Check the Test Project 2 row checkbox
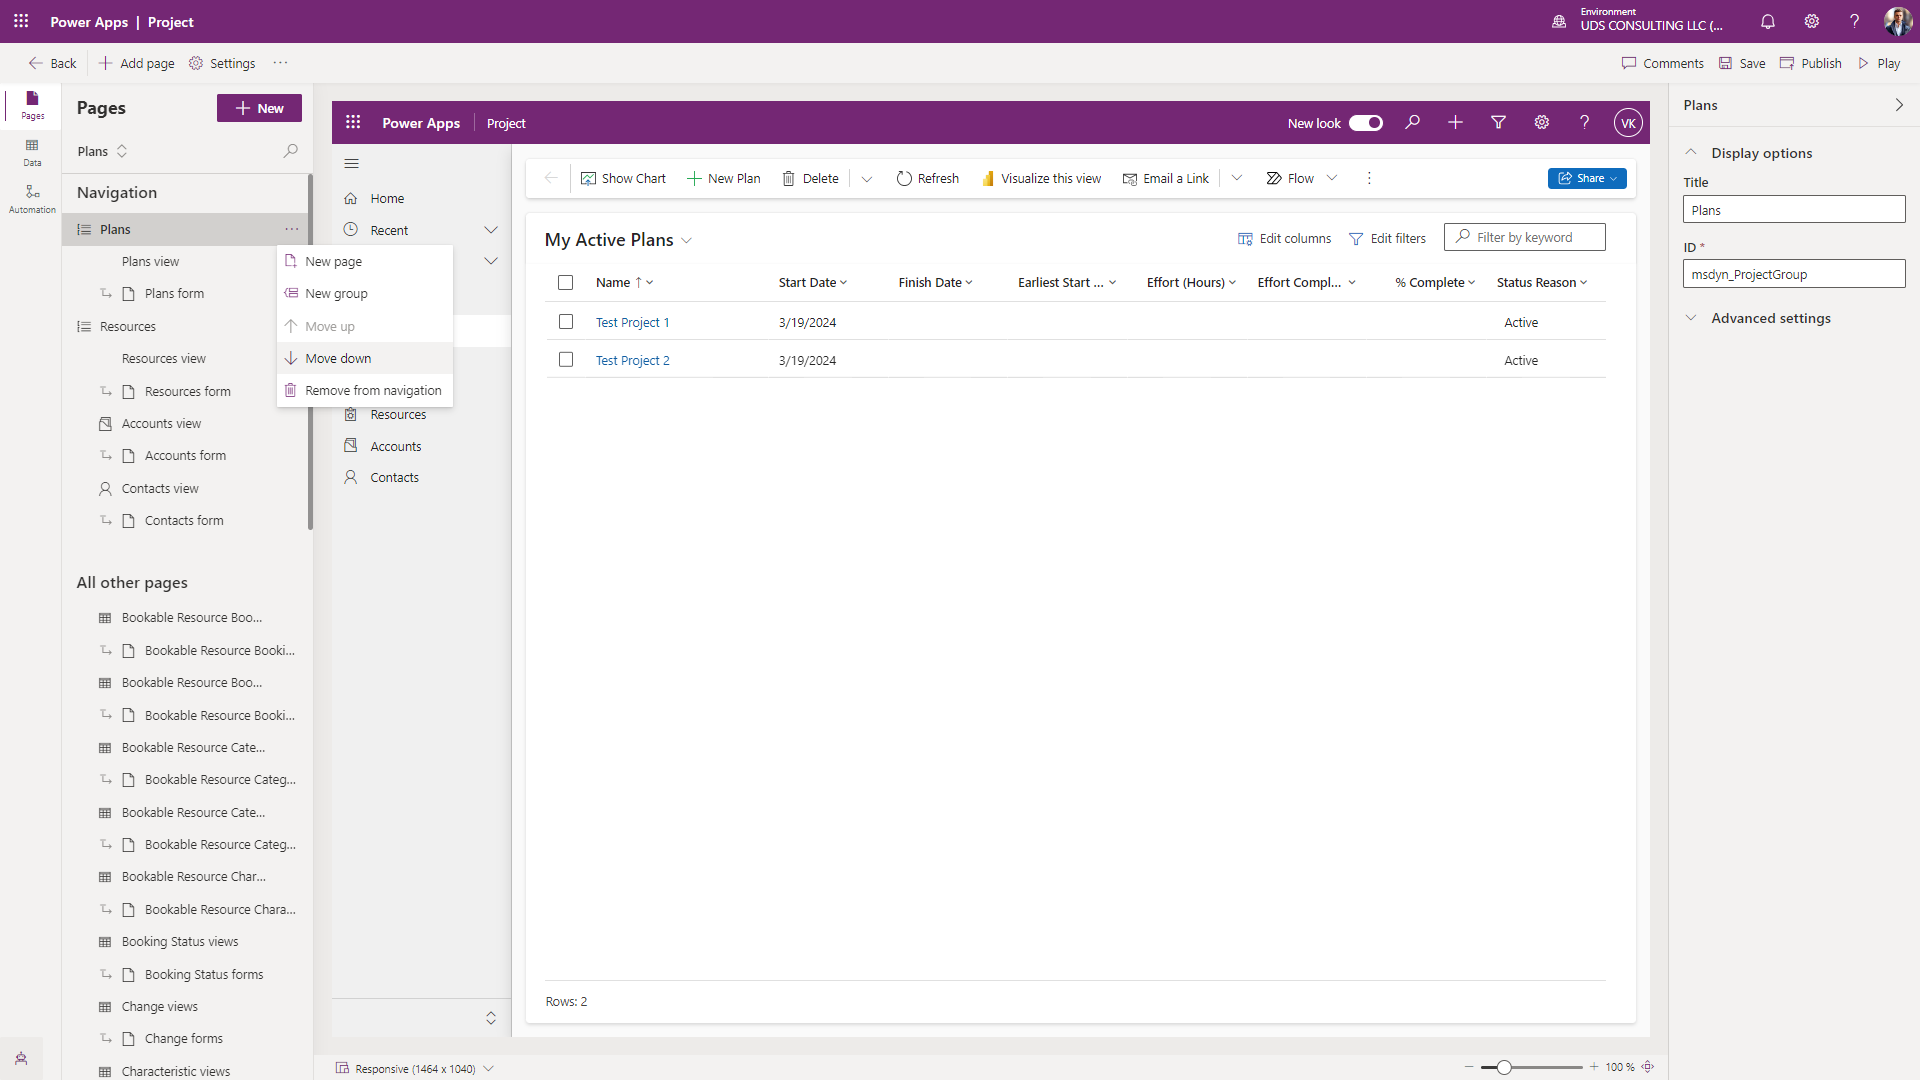The height and width of the screenshot is (1080, 1920). pyautogui.click(x=565, y=360)
